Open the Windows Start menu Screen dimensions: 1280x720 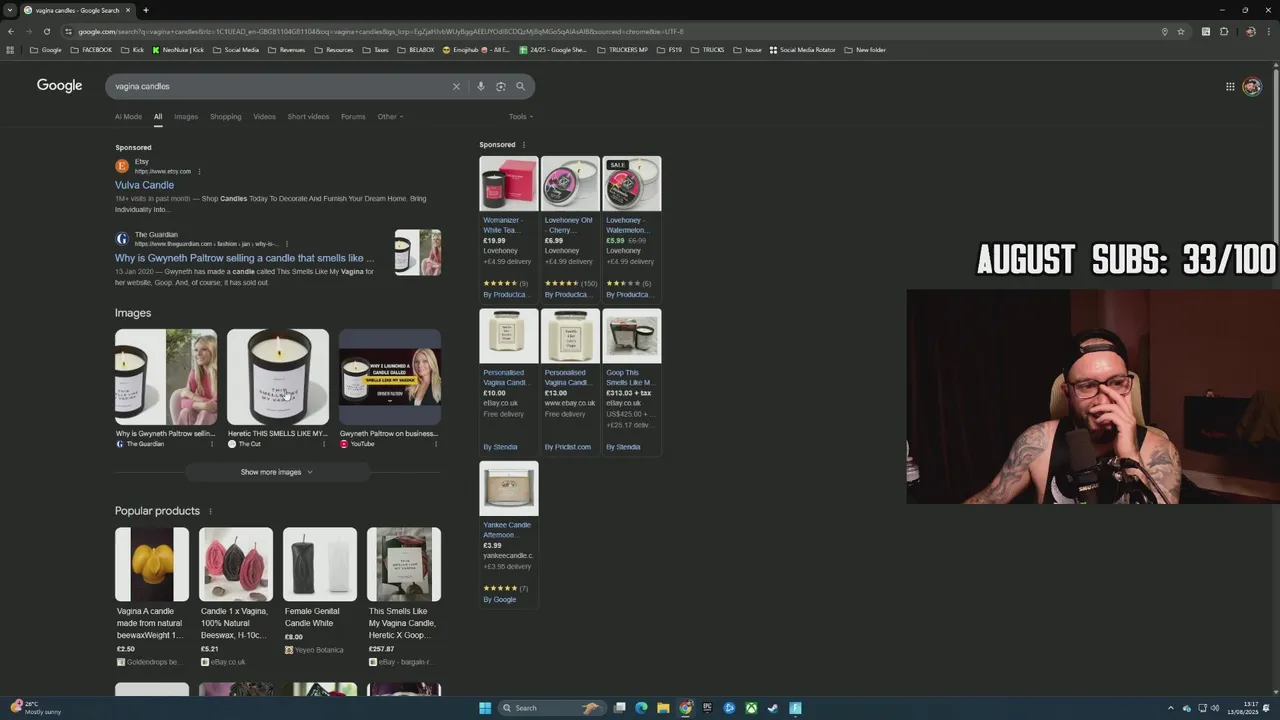pyautogui.click(x=485, y=708)
